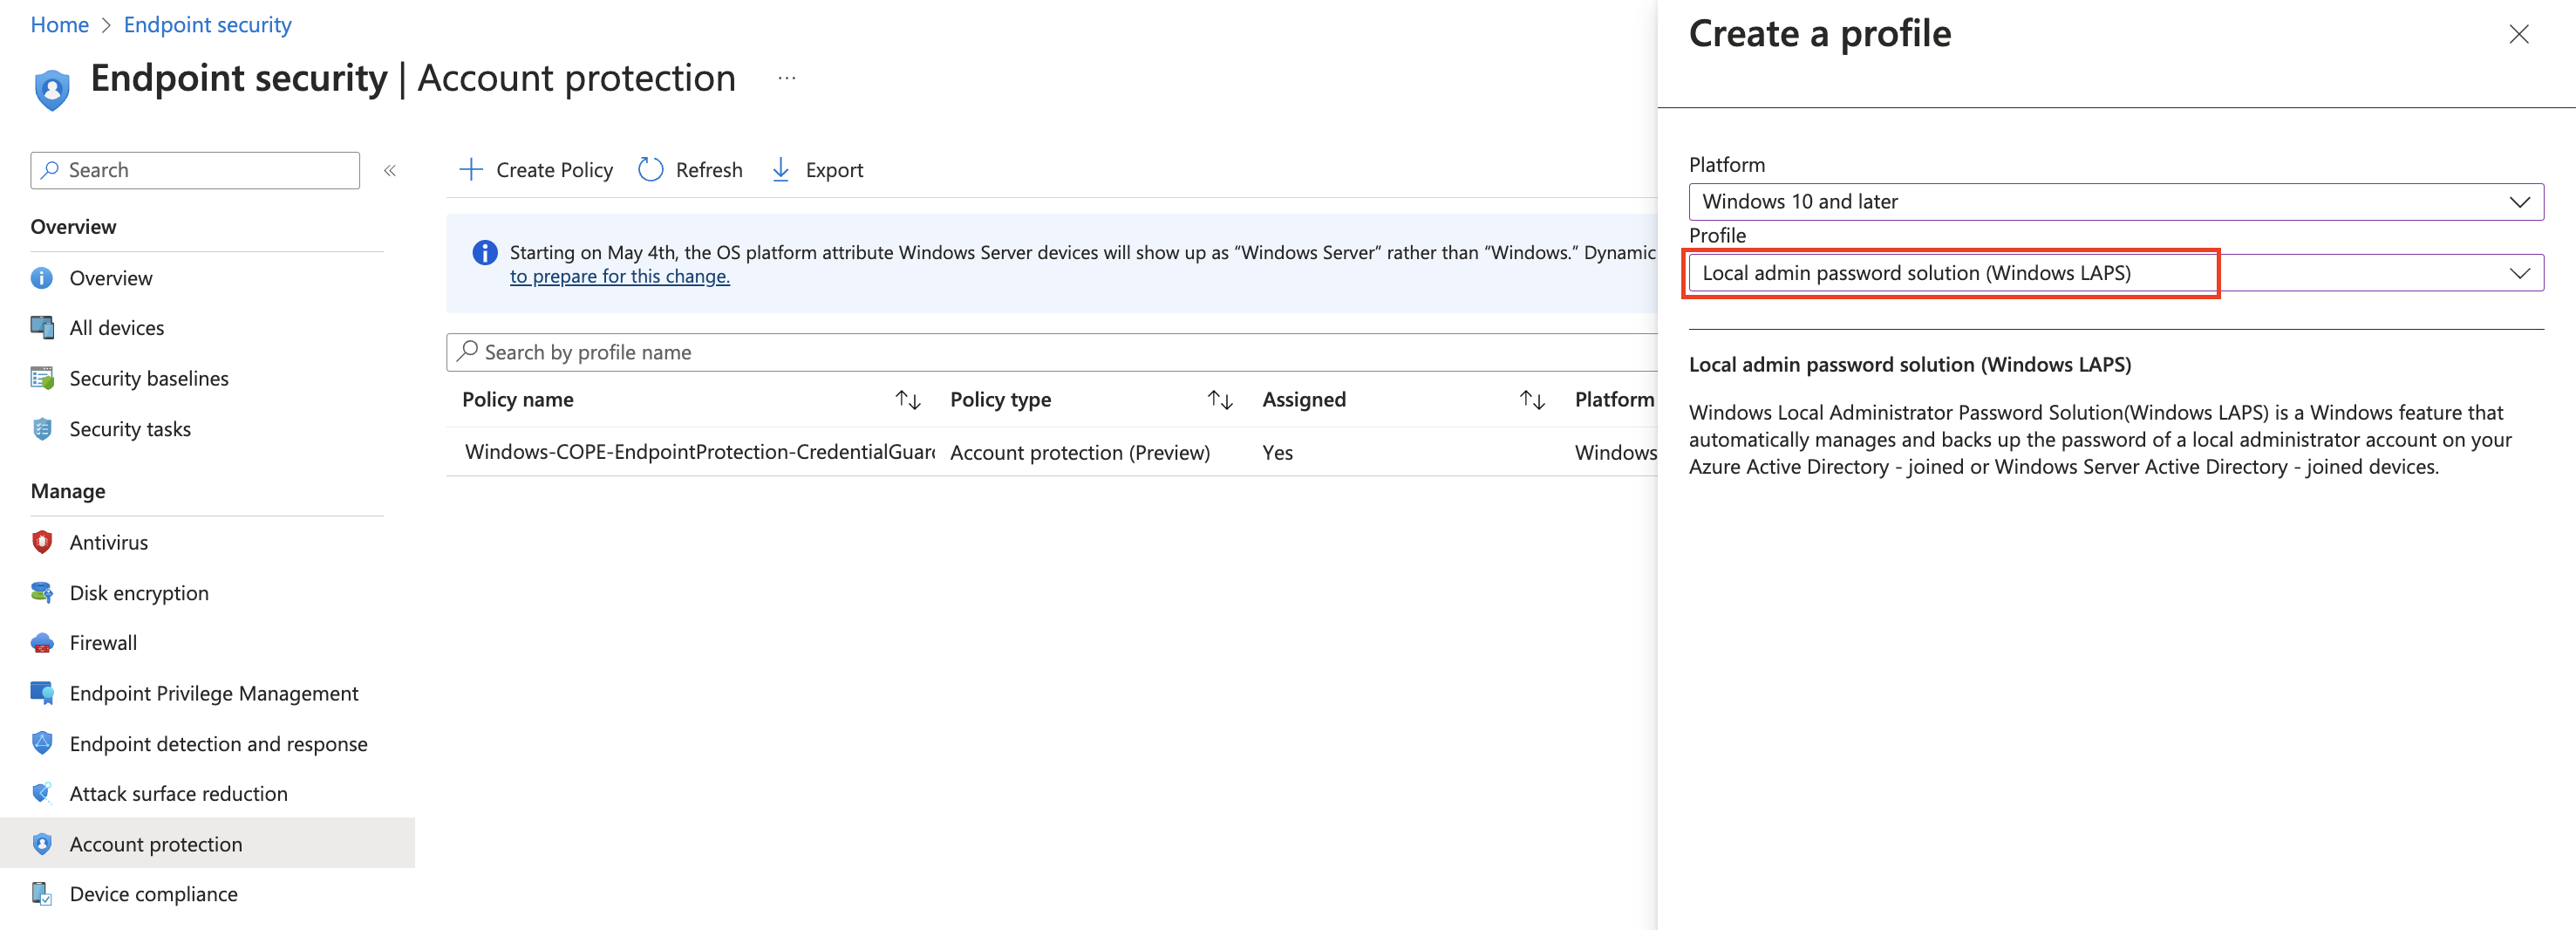Click the Device compliance icon

pos(42,894)
